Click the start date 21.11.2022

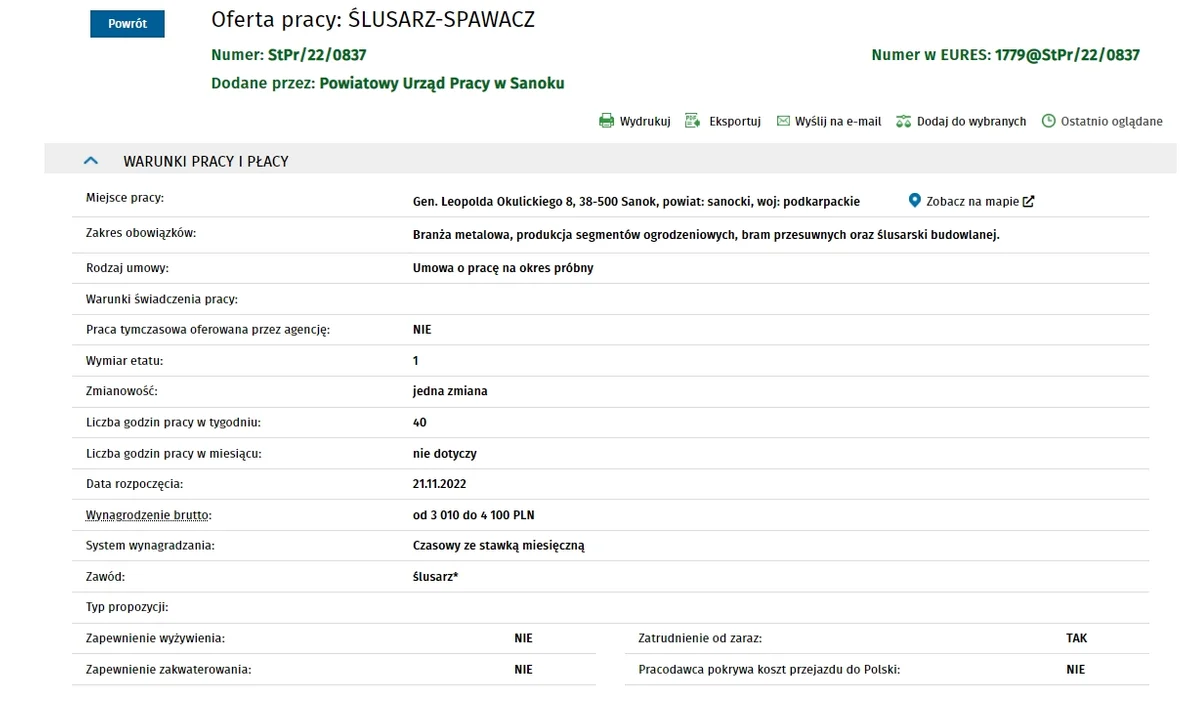pyautogui.click(x=440, y=484)
